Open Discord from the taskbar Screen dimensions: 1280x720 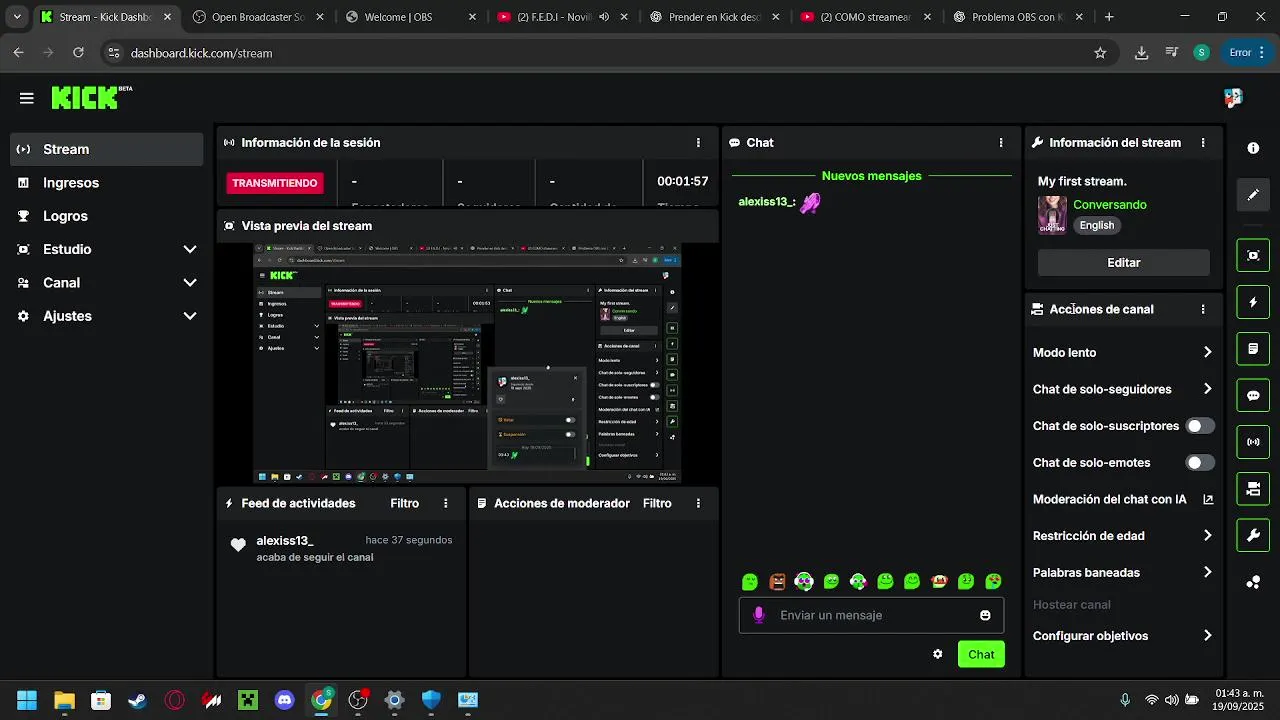285,701
